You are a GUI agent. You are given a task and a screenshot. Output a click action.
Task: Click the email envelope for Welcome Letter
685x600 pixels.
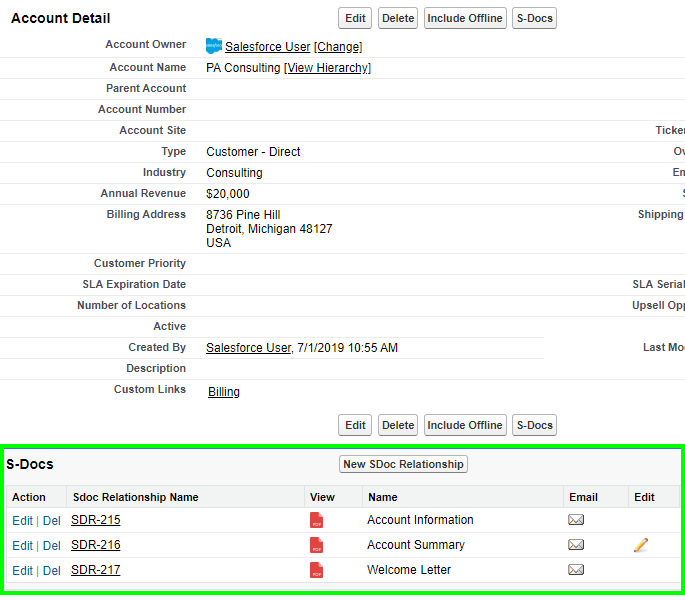(x=576, y=569)
